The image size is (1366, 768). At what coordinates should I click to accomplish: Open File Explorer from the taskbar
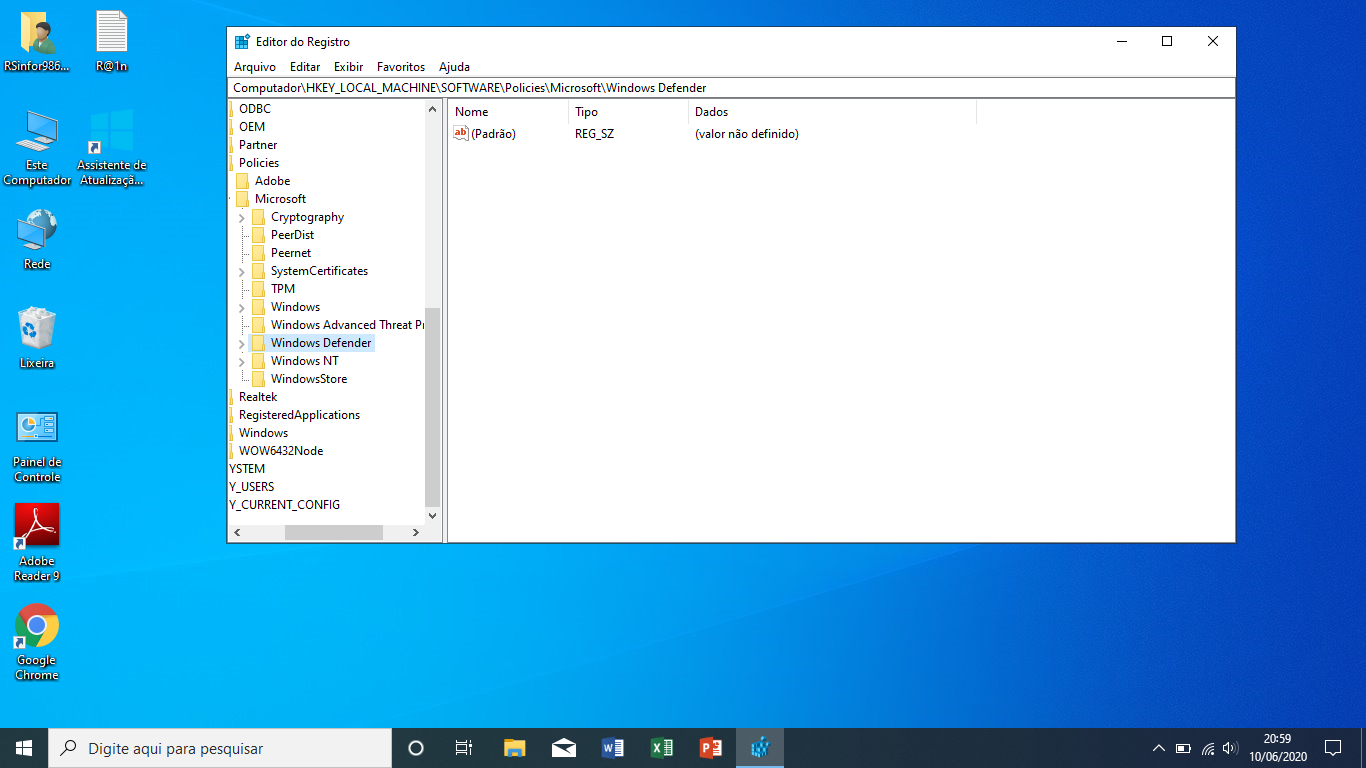click(x=514, y=748)
